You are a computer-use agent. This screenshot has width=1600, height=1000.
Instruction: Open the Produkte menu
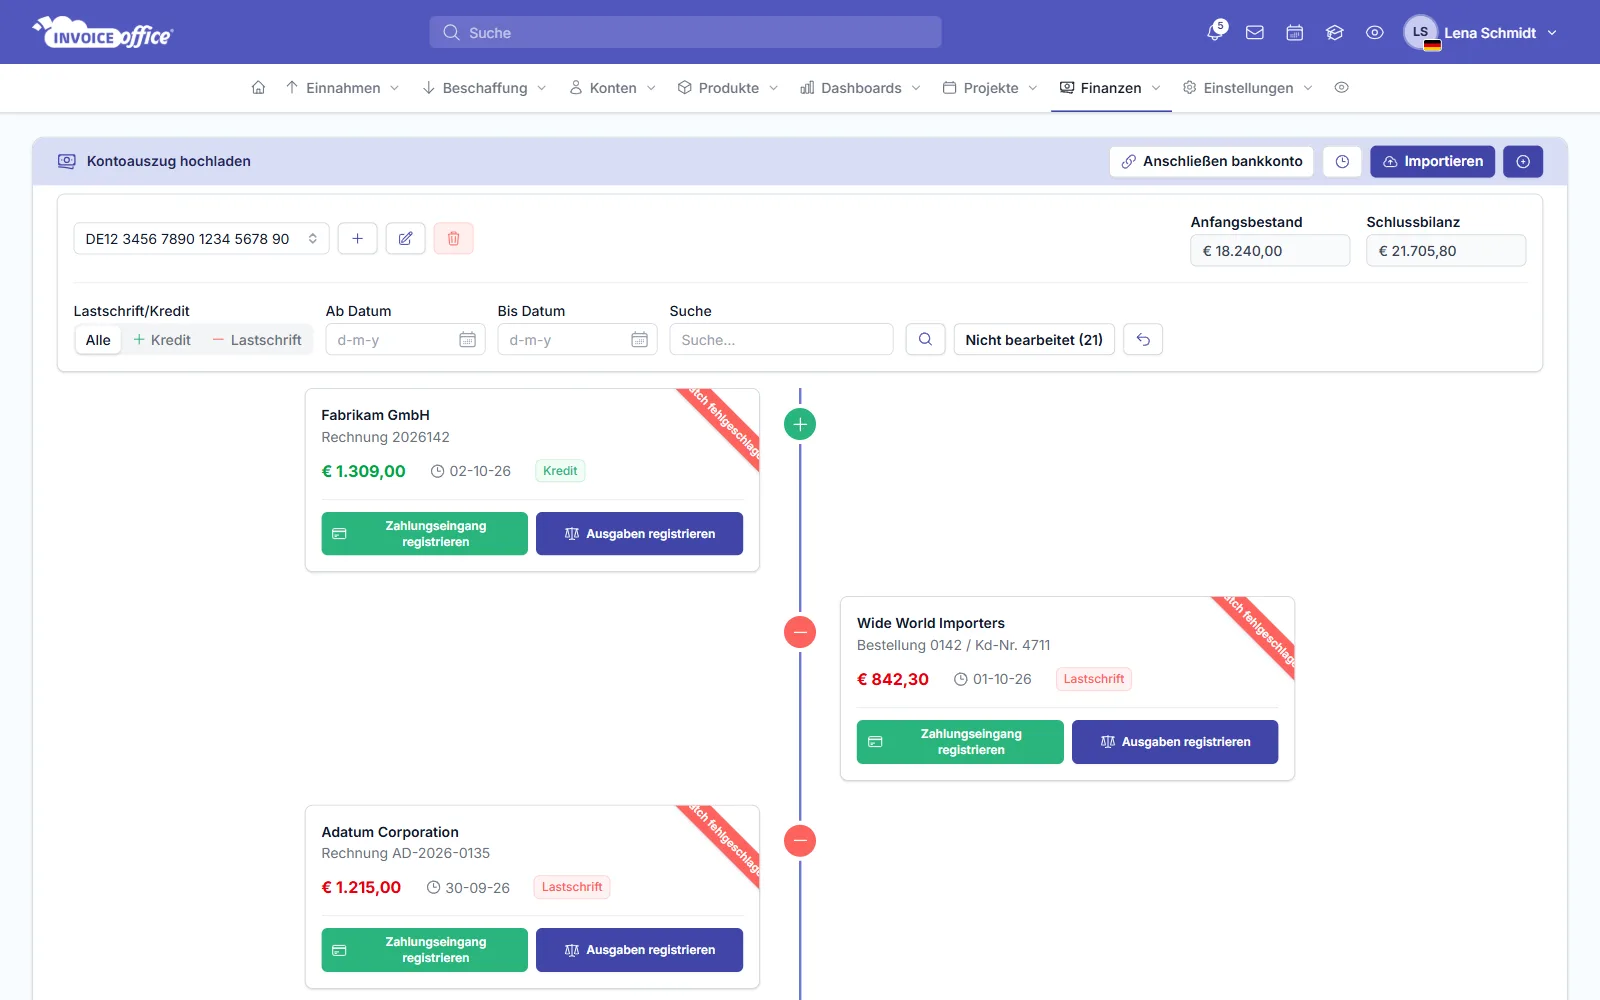point(728,88)
